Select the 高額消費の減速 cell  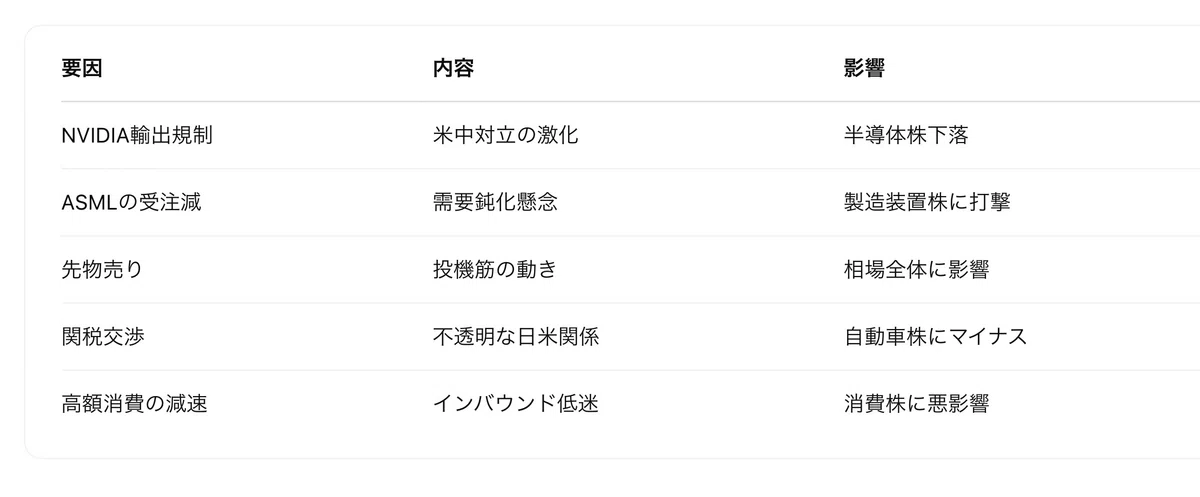pos(134,404)
